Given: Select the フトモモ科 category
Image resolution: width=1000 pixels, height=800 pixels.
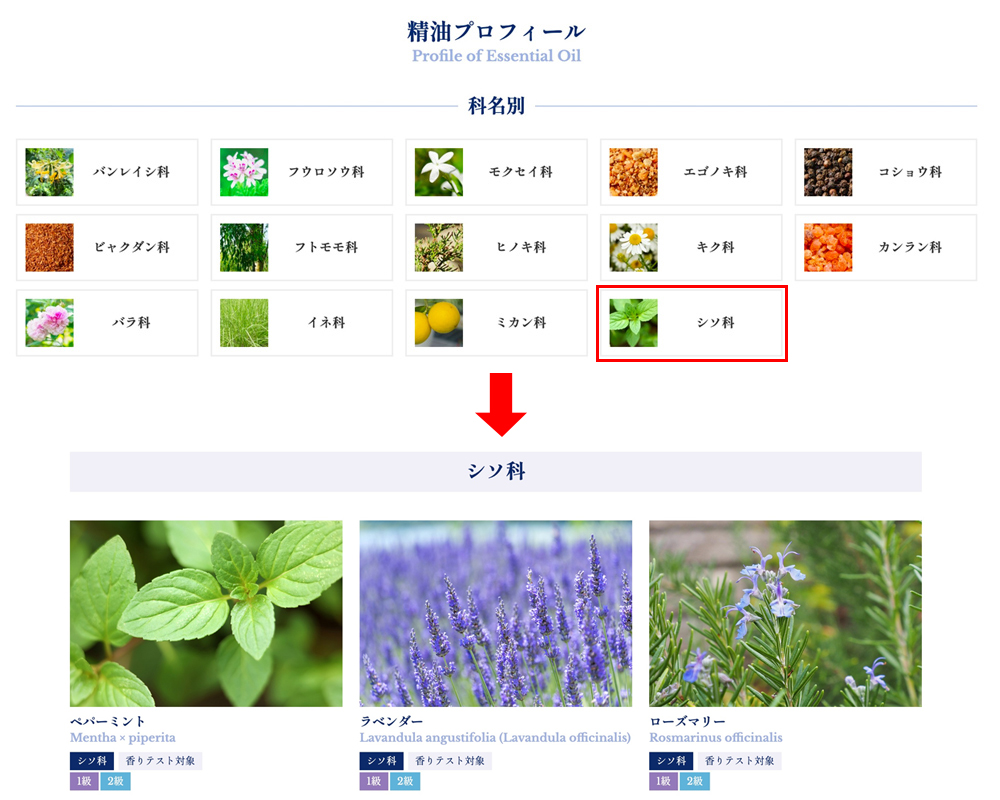Looking at the screenshot, I should (x=301, y=247).
